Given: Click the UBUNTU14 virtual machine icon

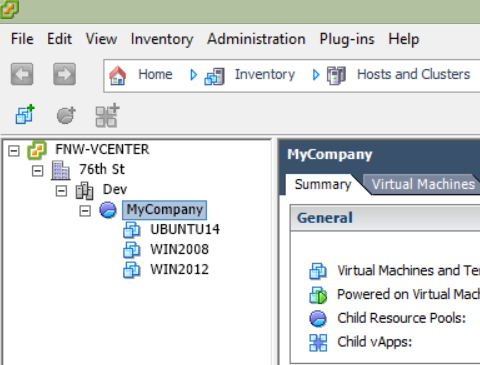Looking at the screenshot, I should pos(132,230).
